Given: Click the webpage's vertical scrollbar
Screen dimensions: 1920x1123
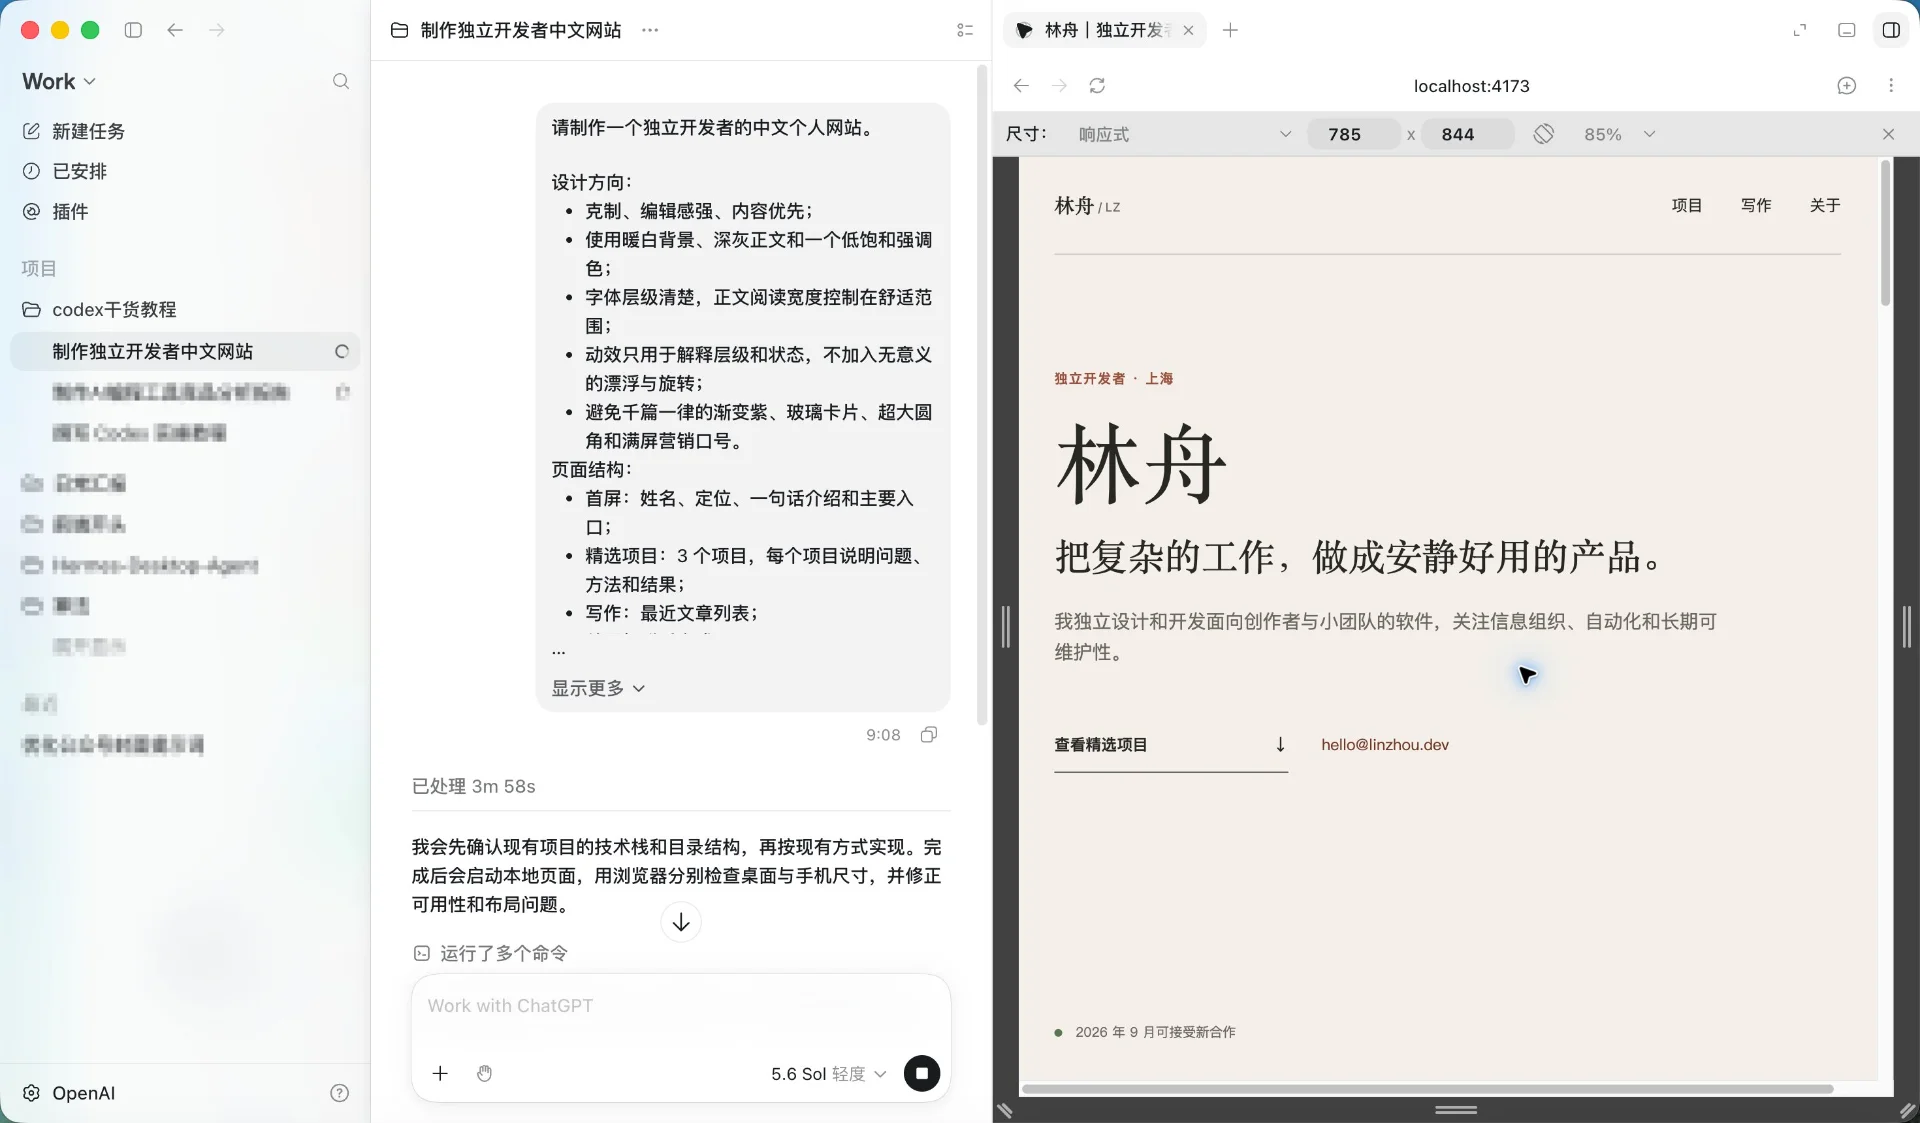Looking at the screenshot, I should (x=1886, y=235).
